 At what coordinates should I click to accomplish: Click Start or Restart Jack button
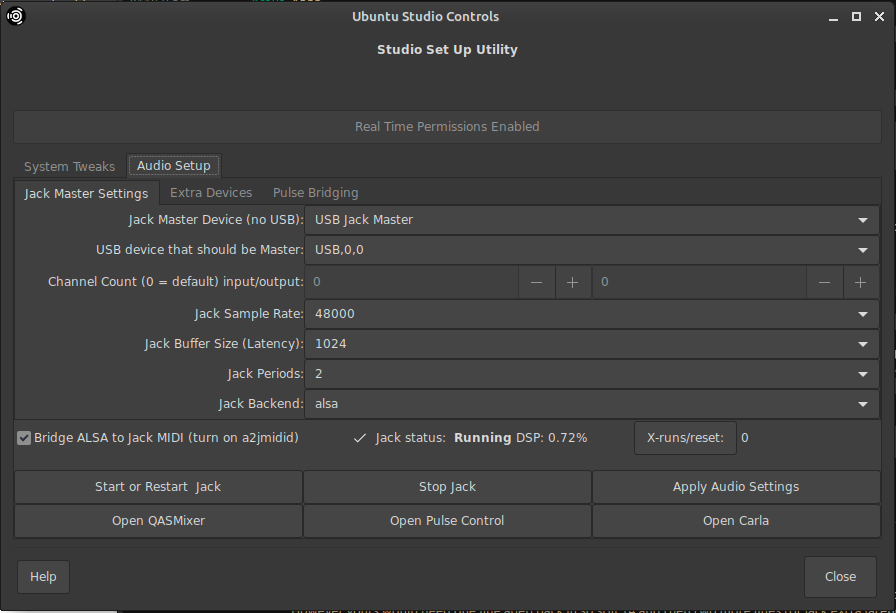coord(158,487)
